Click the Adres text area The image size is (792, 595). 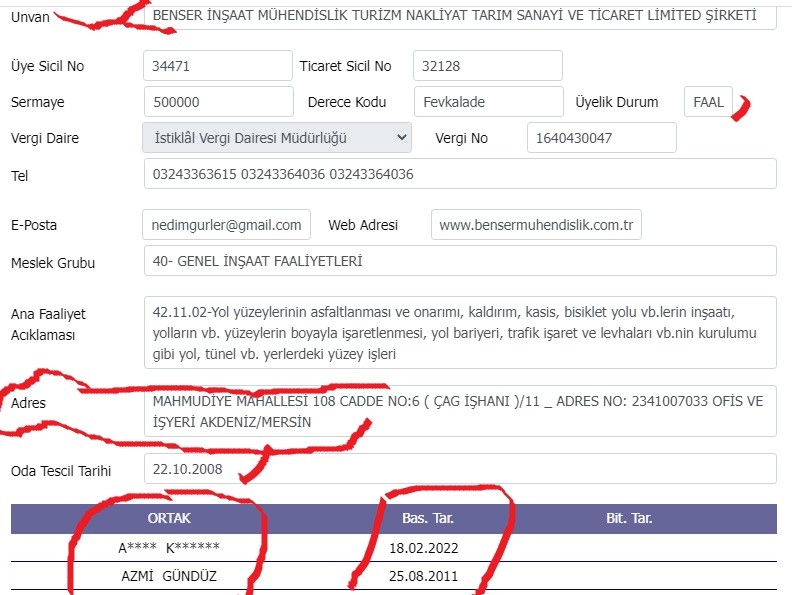(460, 411)
